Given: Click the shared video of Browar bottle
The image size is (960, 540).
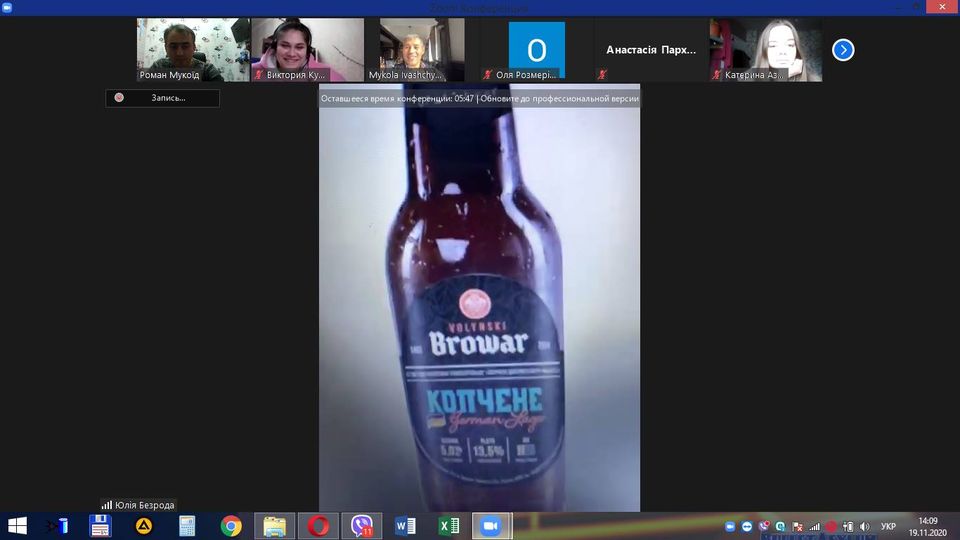Looking at the screenshot, I should point(479,298).
